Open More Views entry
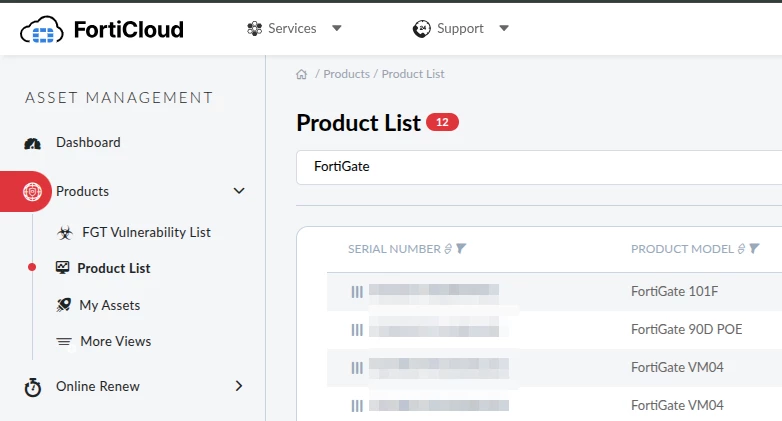Screen dimensions: 782x421 [116, 342]
